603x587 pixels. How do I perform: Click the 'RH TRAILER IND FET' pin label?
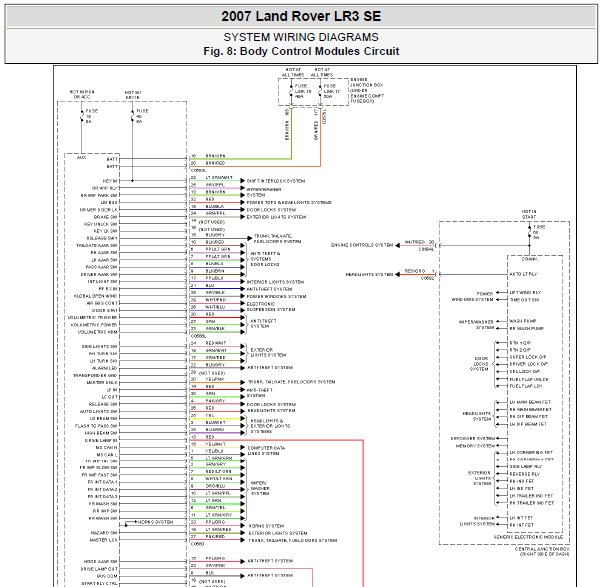point(531,503)
